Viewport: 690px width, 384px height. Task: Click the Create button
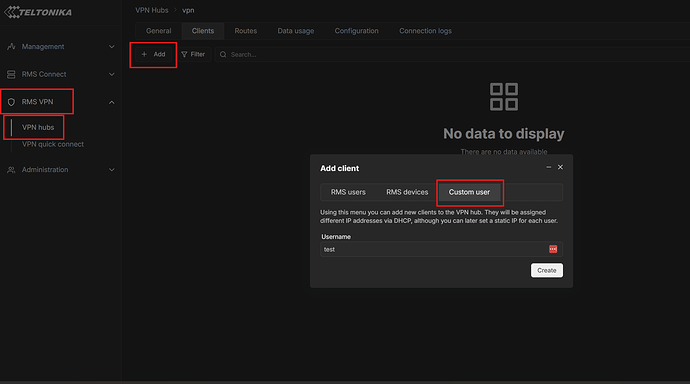point(547,271)
